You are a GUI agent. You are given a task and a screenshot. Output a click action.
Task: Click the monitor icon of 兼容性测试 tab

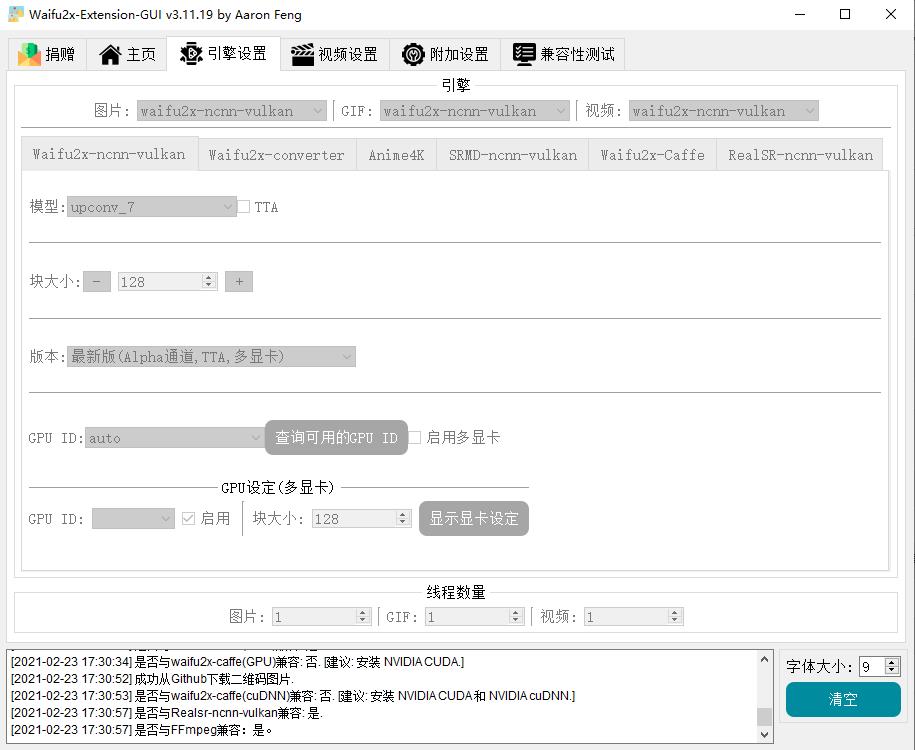coord(524,55)
